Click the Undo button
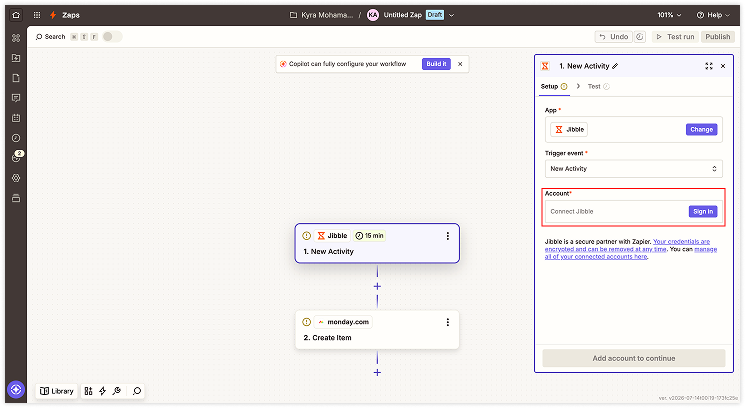This screenshot has width=745, height=408. coord(613,37)
